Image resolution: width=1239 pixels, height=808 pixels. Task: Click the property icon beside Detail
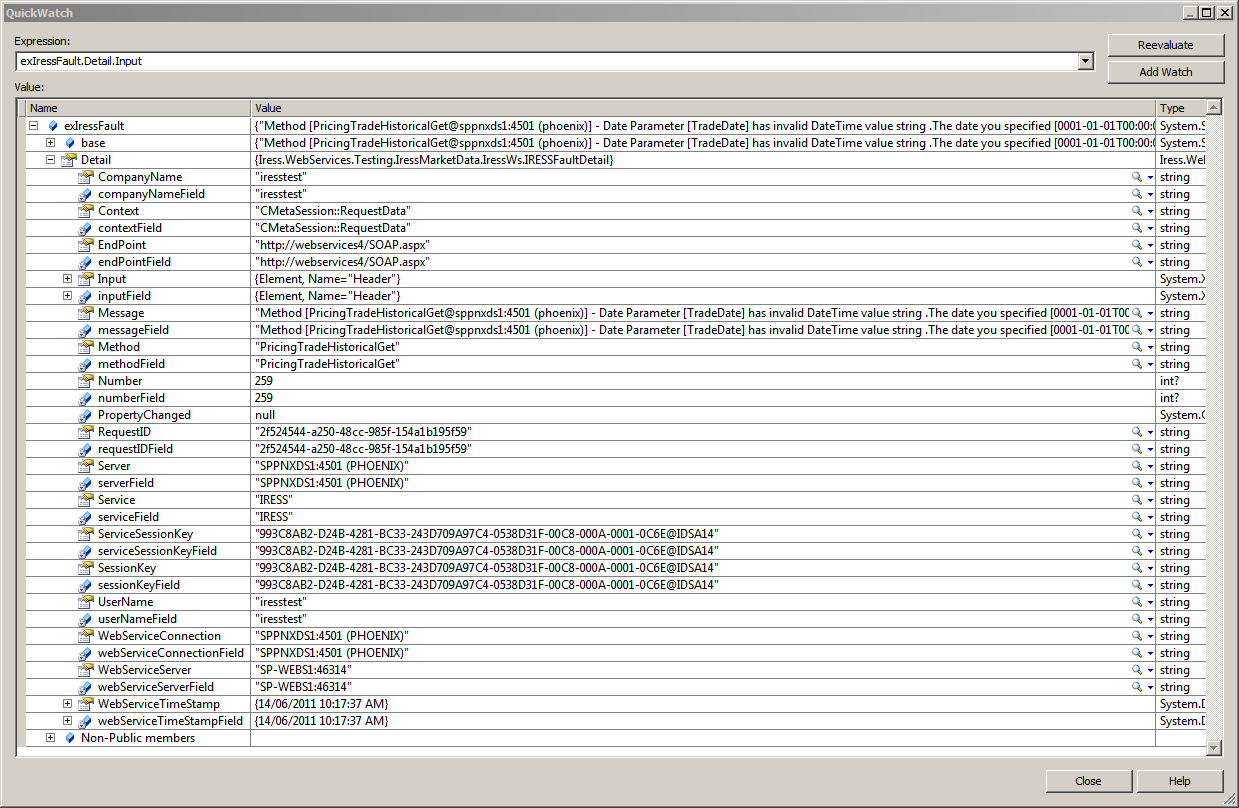pos(69,160)
